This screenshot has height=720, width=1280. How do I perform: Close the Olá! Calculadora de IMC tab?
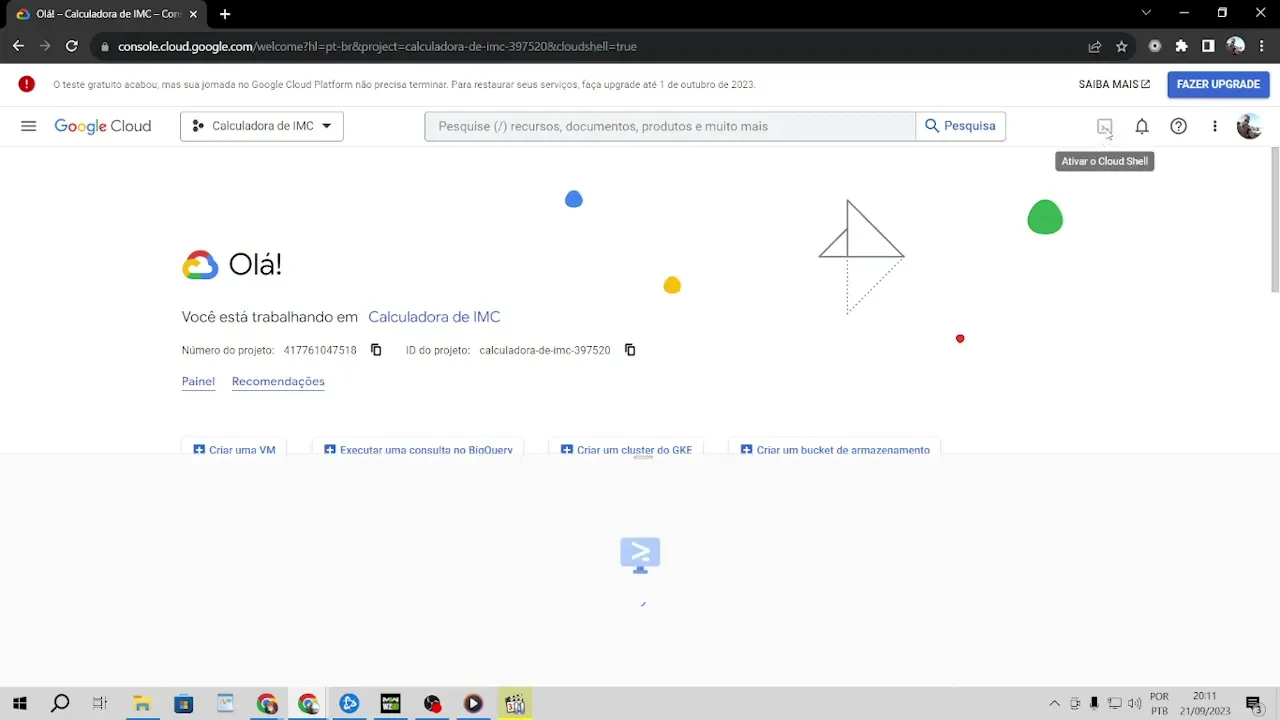coord(195,14)
